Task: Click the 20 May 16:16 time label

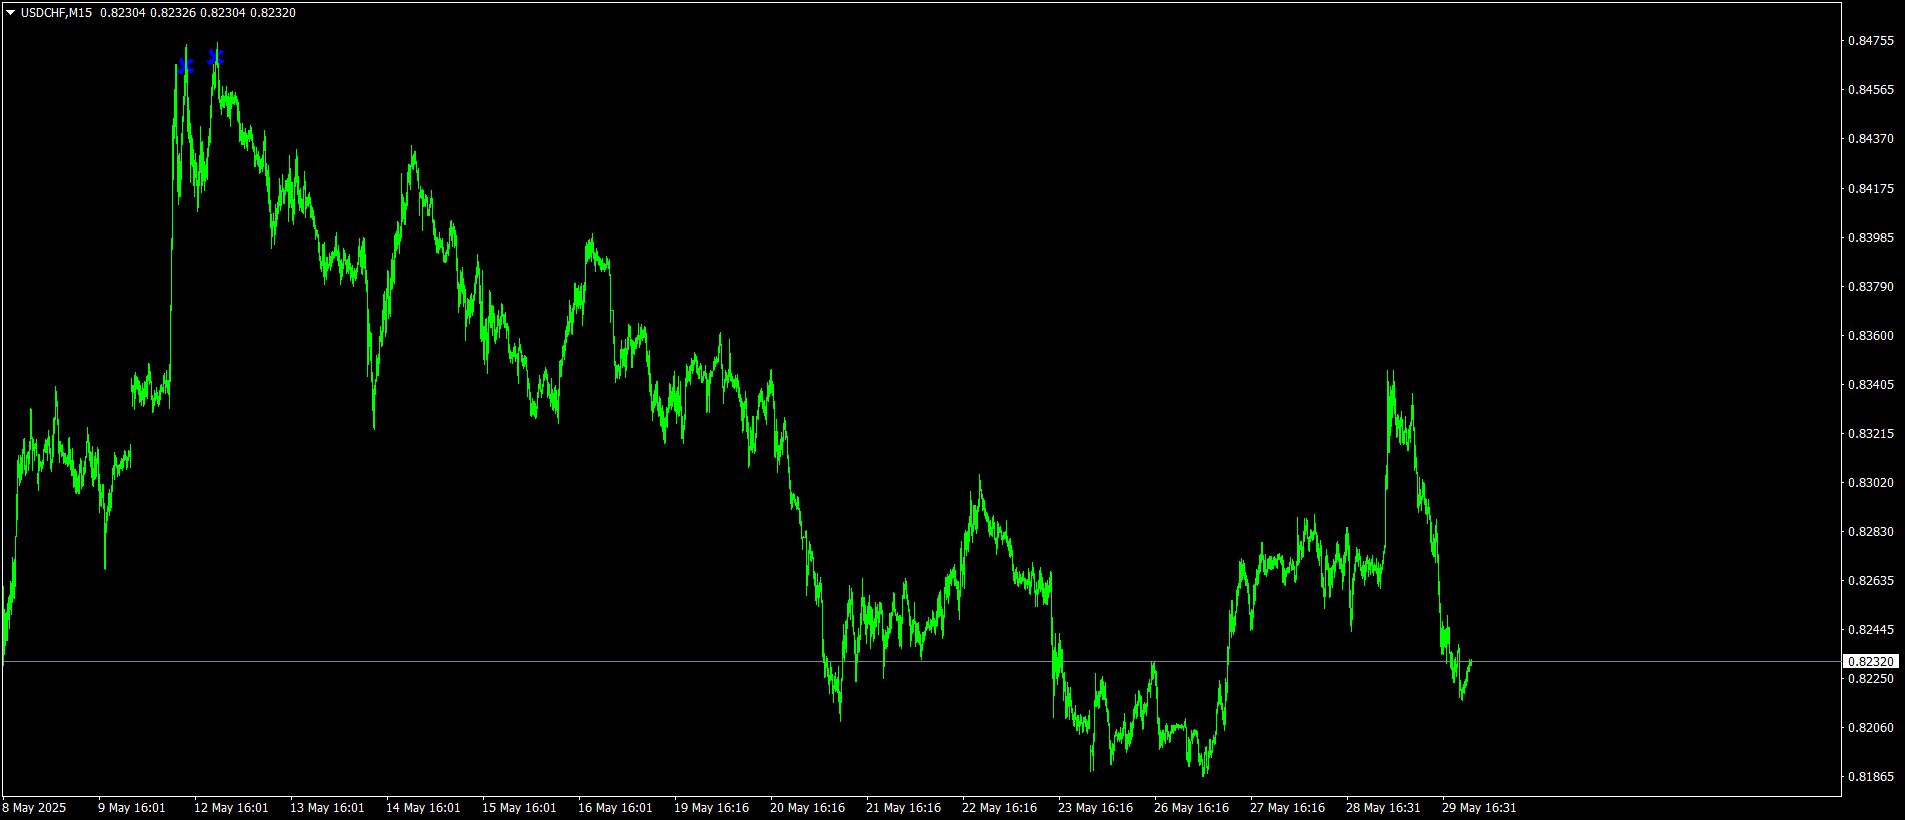Action: click(807, 808)
